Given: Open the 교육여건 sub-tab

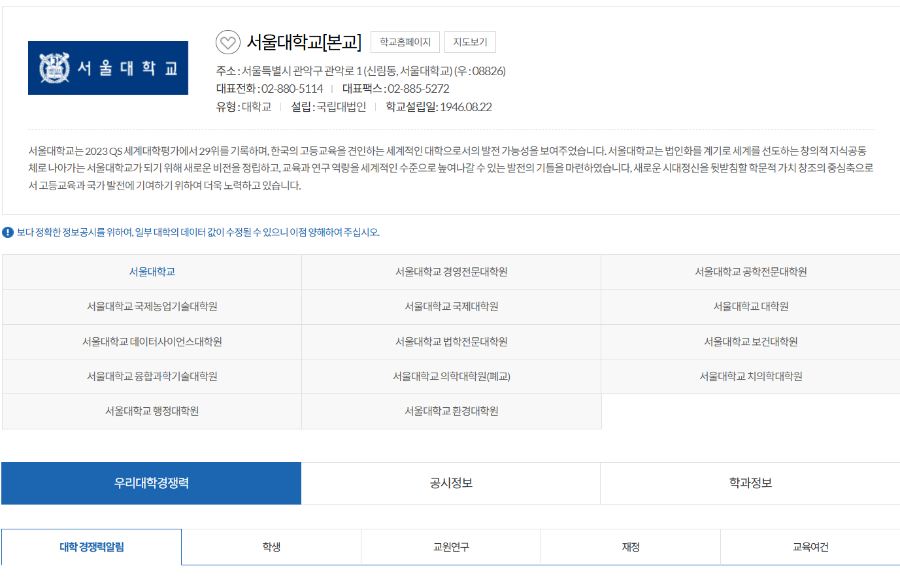Looking at the screenshot, I should pyautogui.click(x=810, y=547).
